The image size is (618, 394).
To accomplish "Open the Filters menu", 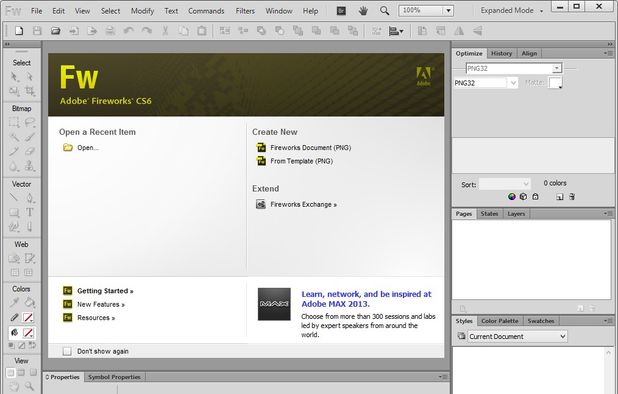I will (x=245, y=11).
